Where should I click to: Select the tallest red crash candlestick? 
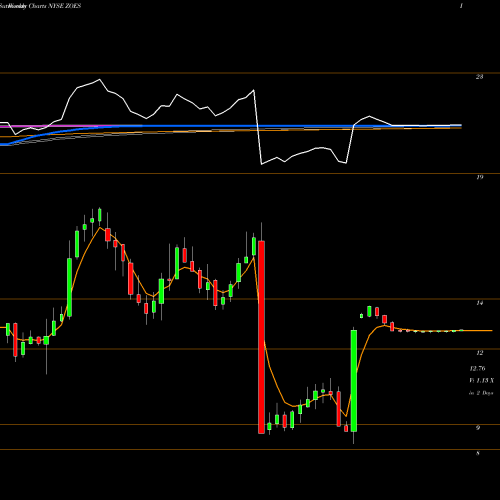pyautogui.click(x=261, y=337)
